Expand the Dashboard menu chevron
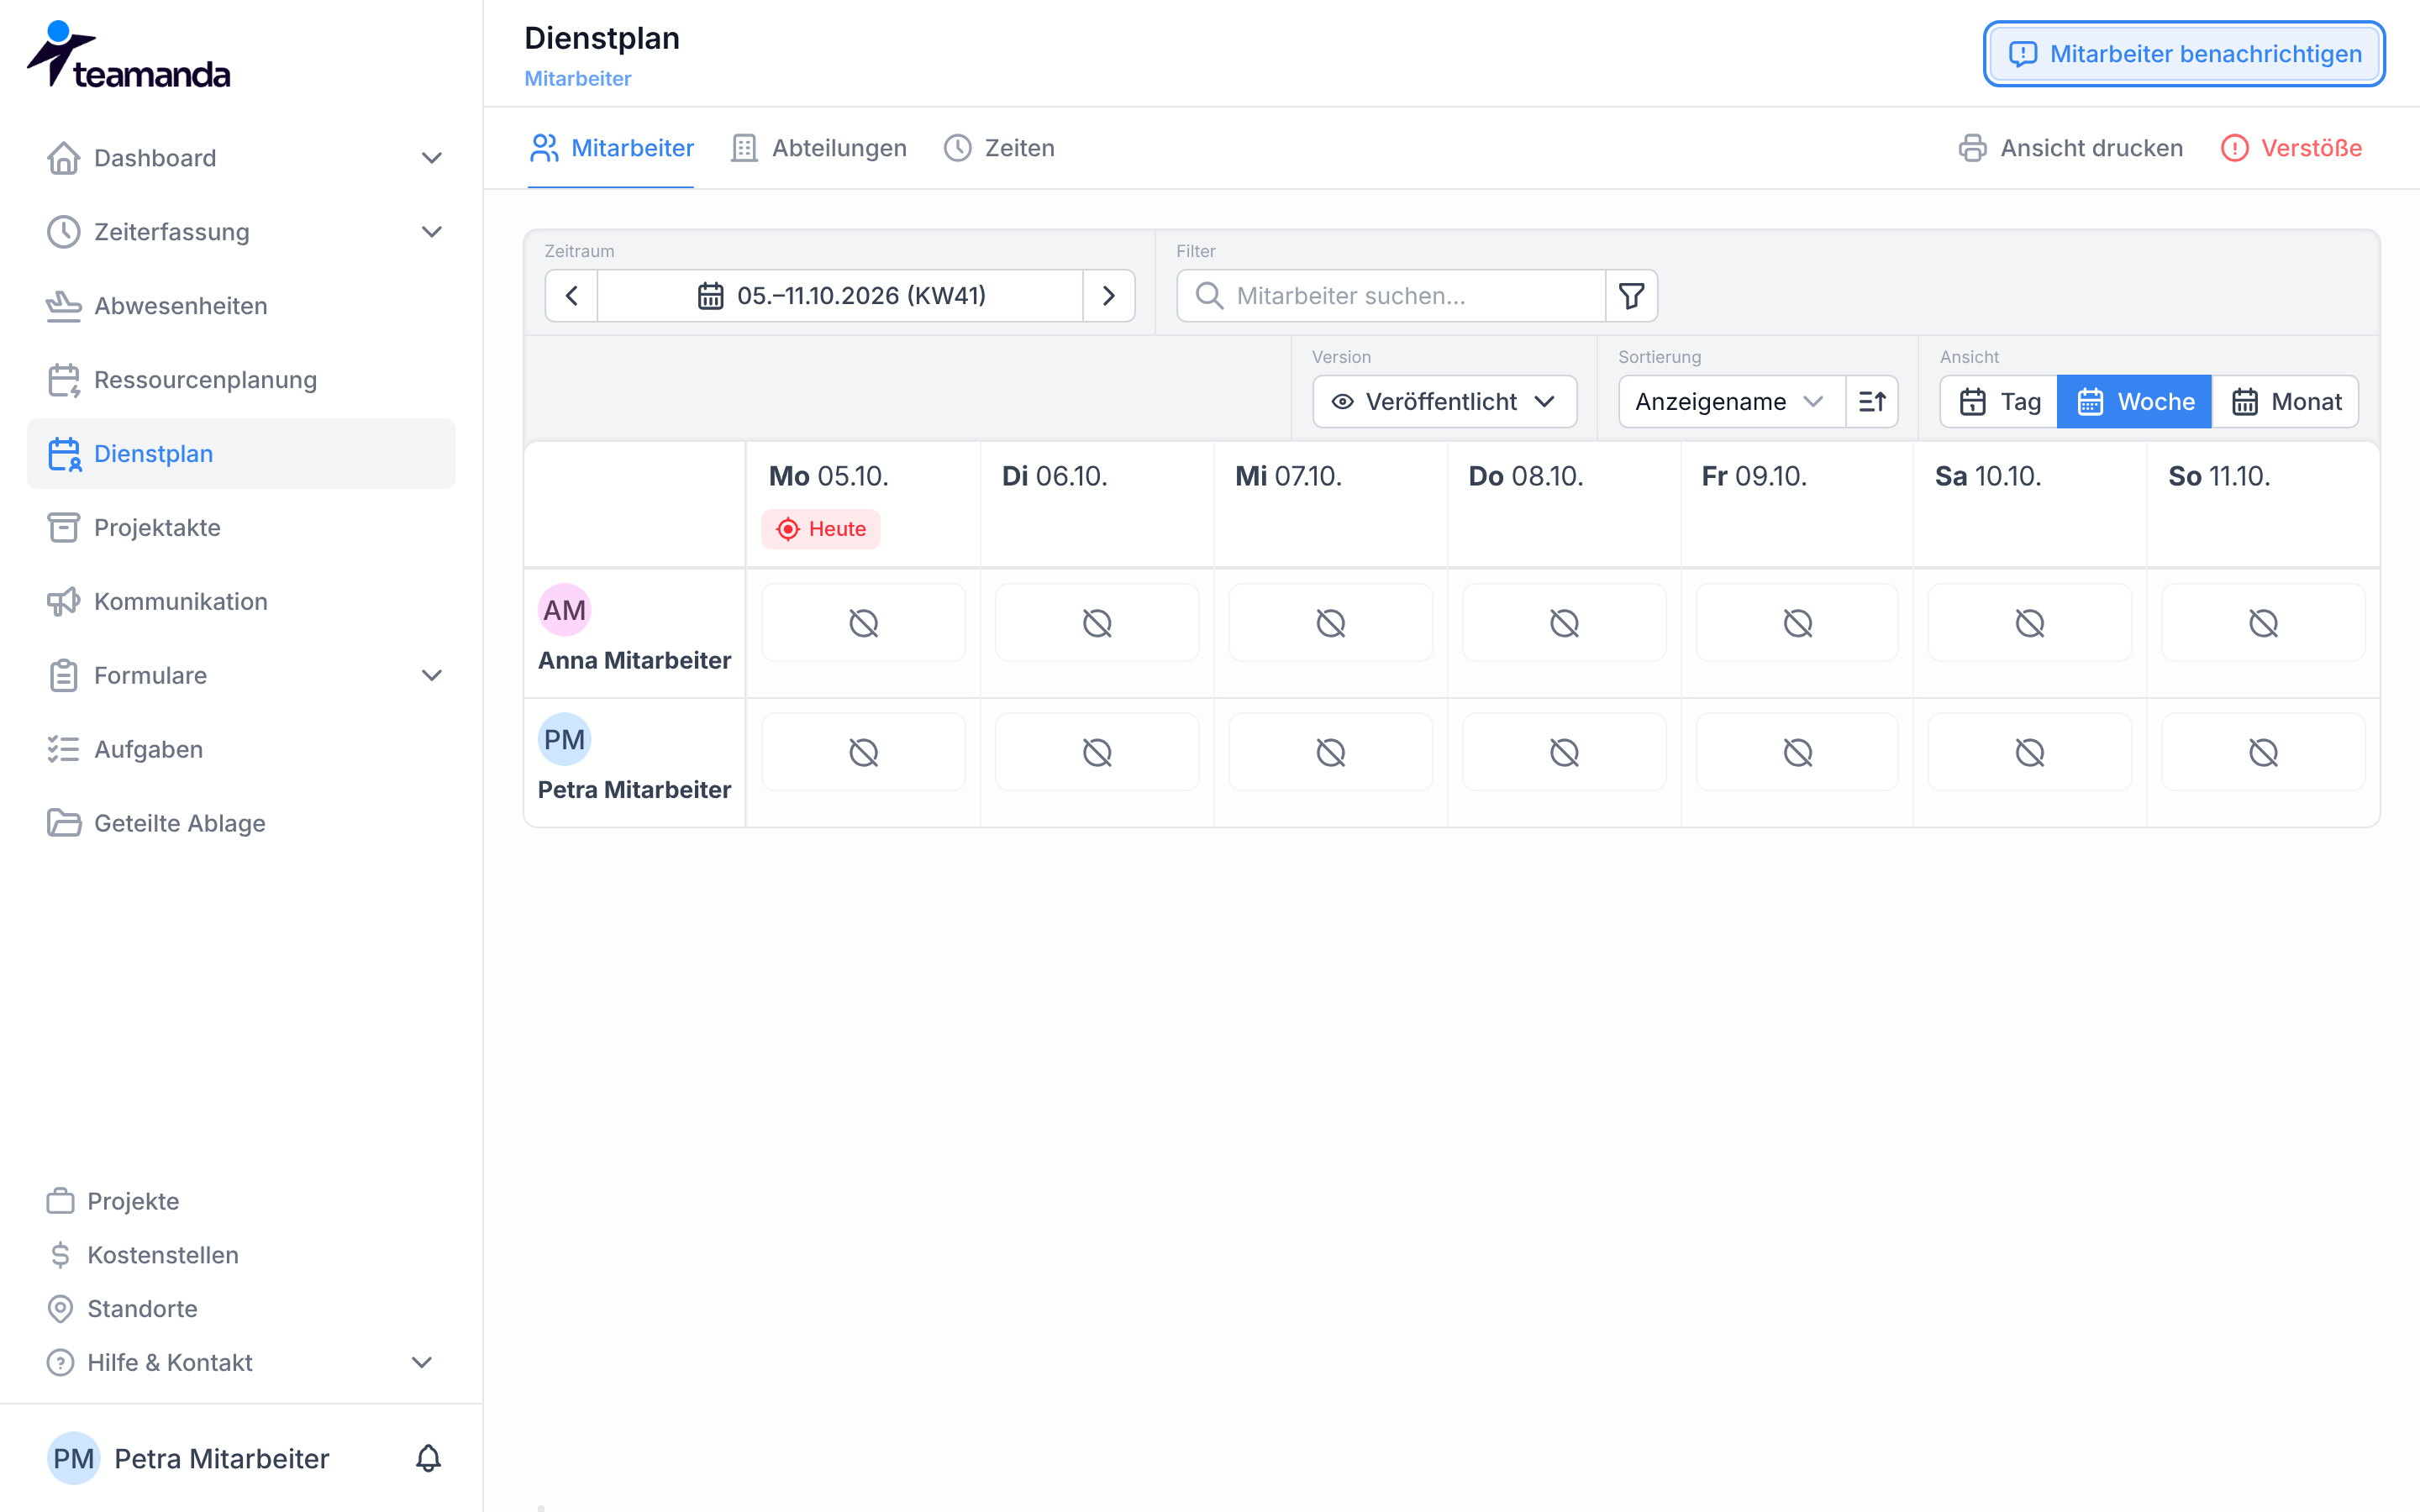2420x1512 pixels. [x=431, y=158]
